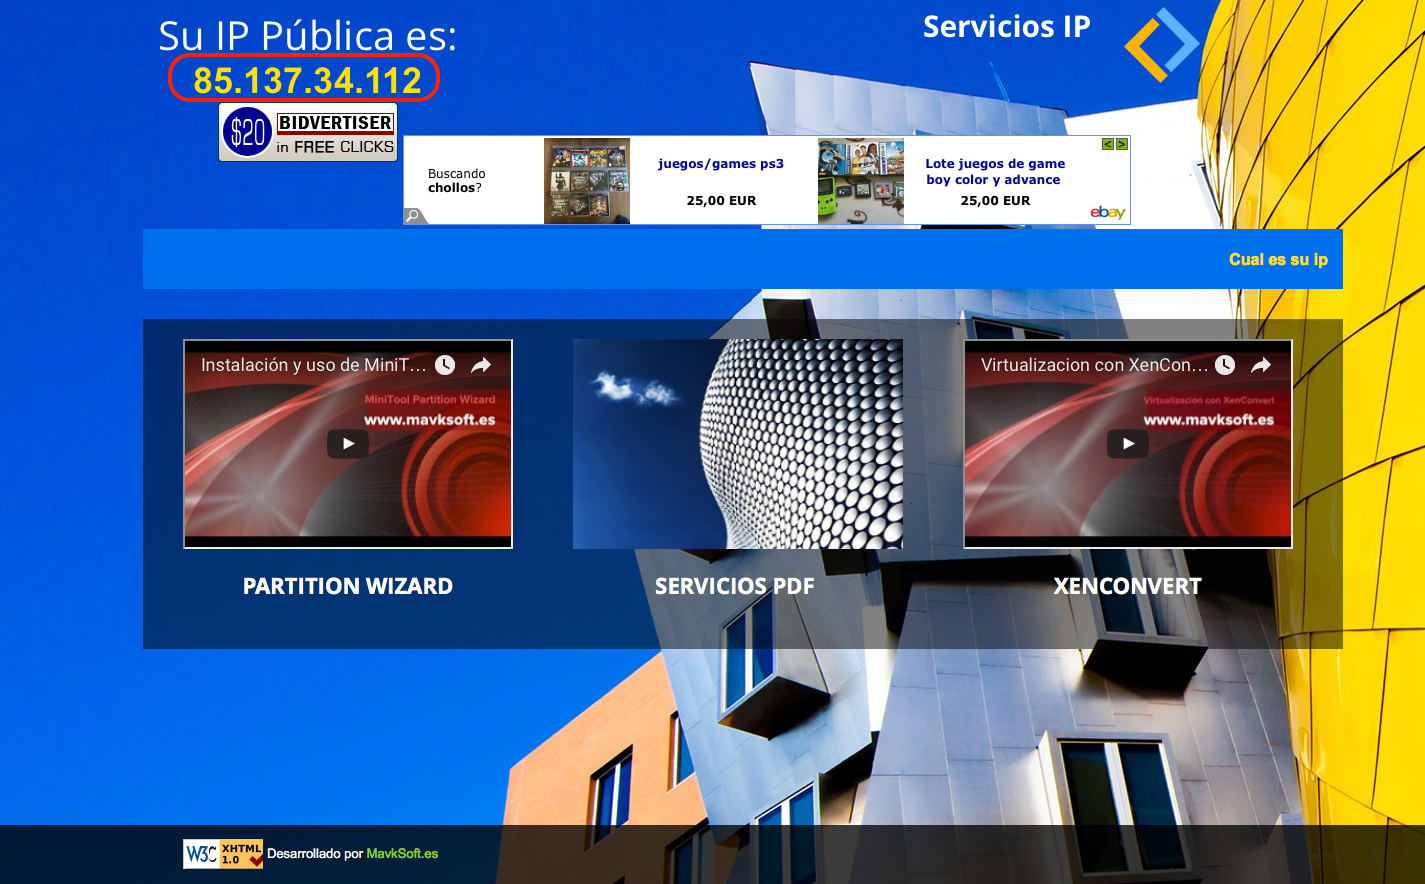Go to previous eBay ad with left arrow

coord(1107,144)
